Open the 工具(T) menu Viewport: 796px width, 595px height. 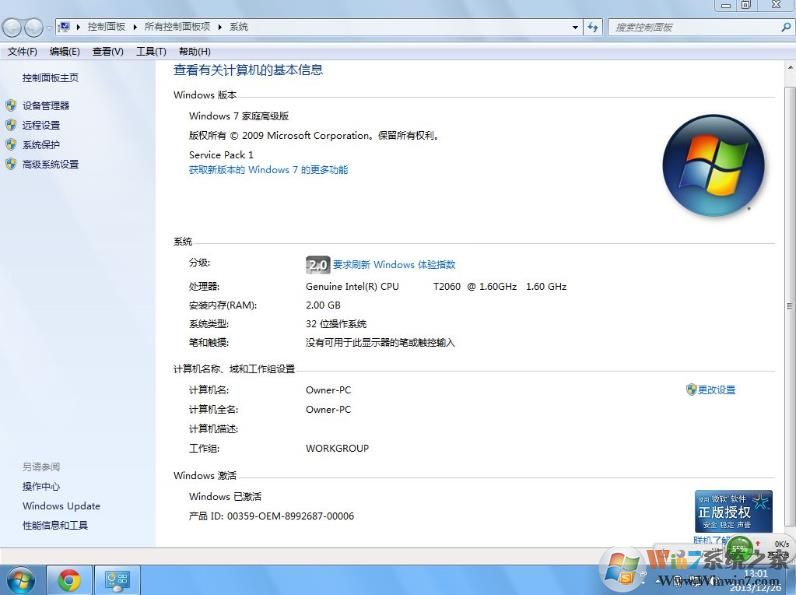(151, 52)
